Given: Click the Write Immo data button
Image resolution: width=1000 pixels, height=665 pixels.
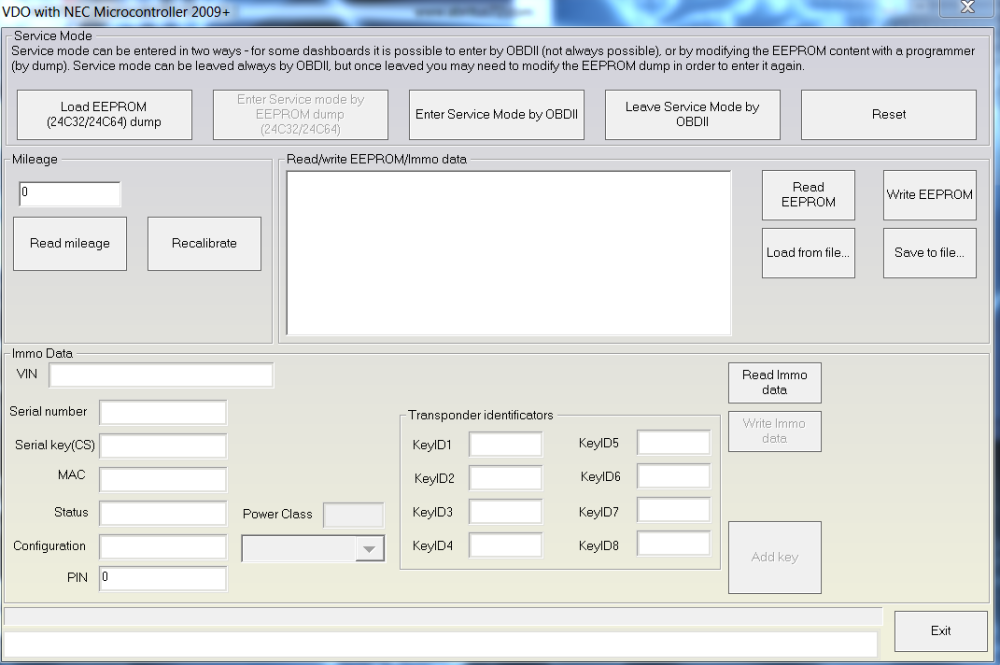Looking at the screenshot, I should coord(774,431).
